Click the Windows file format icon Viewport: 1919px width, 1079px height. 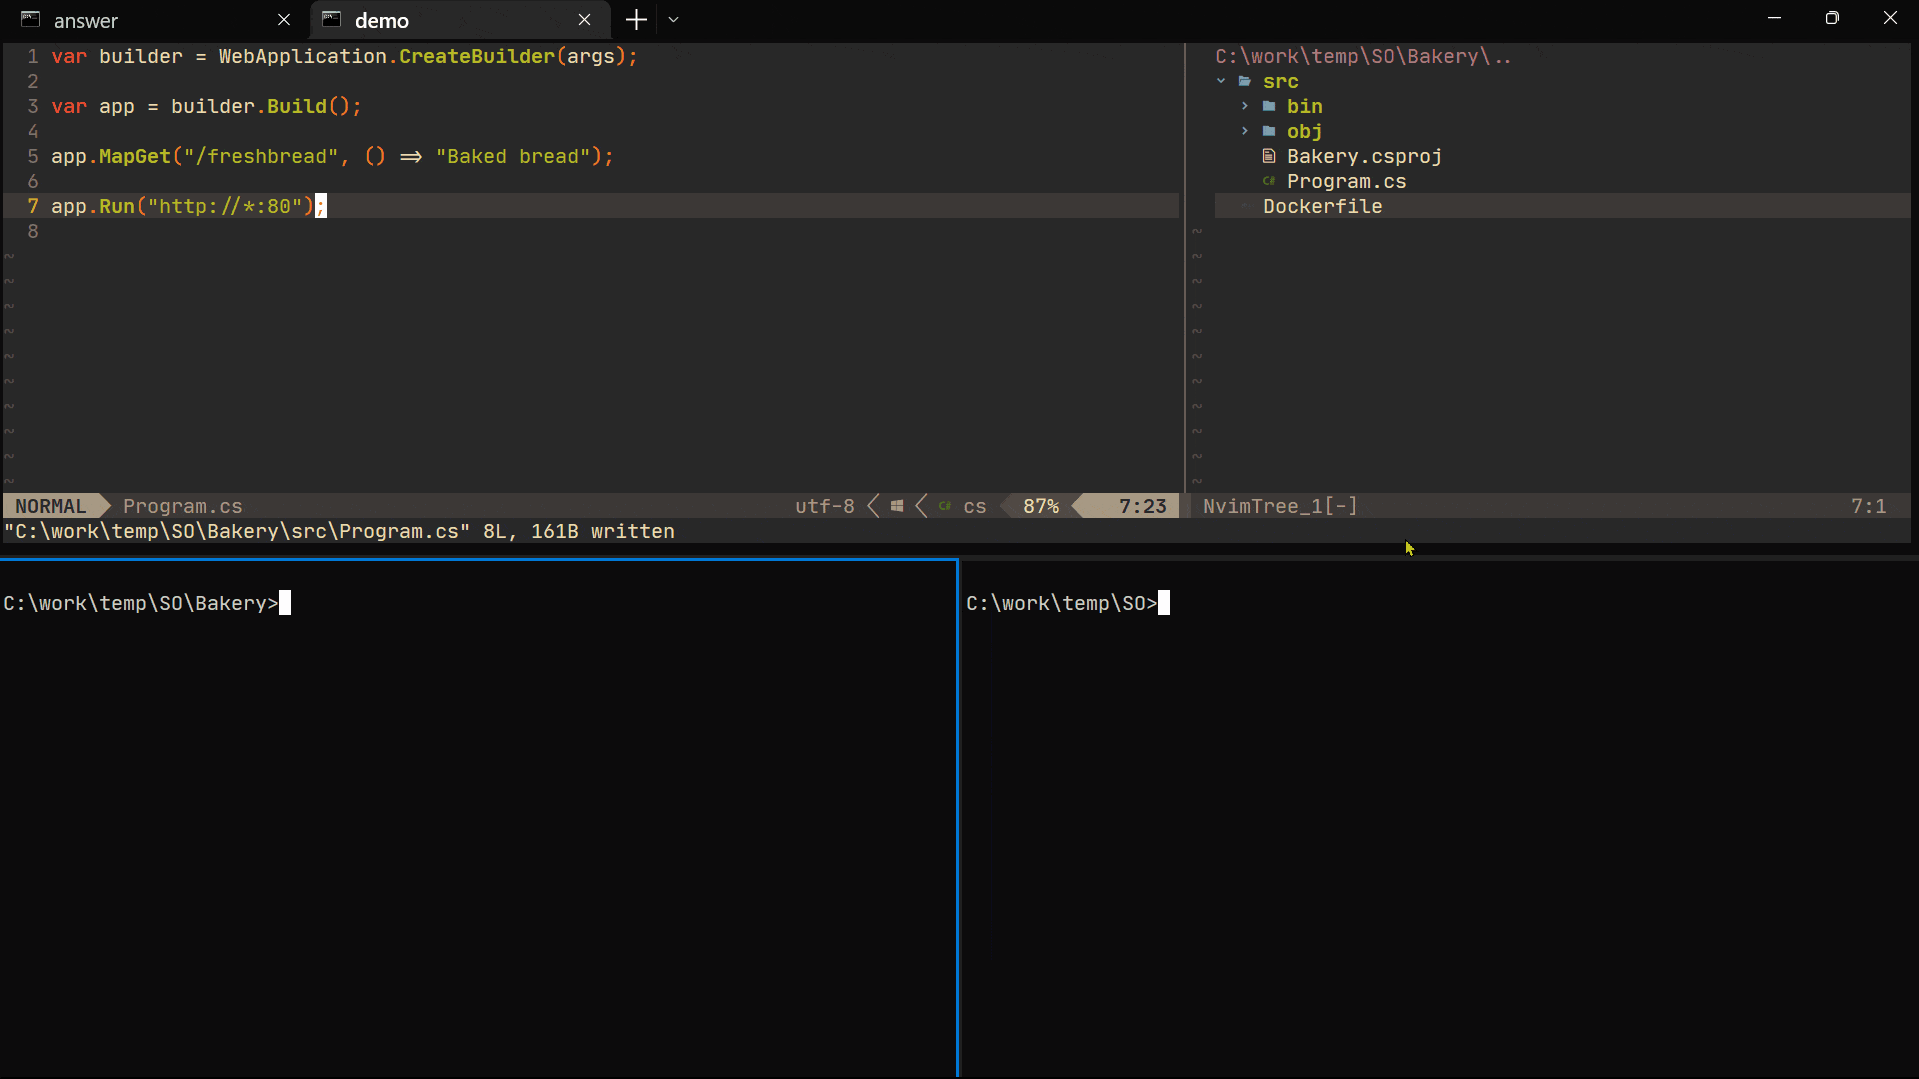897,506
